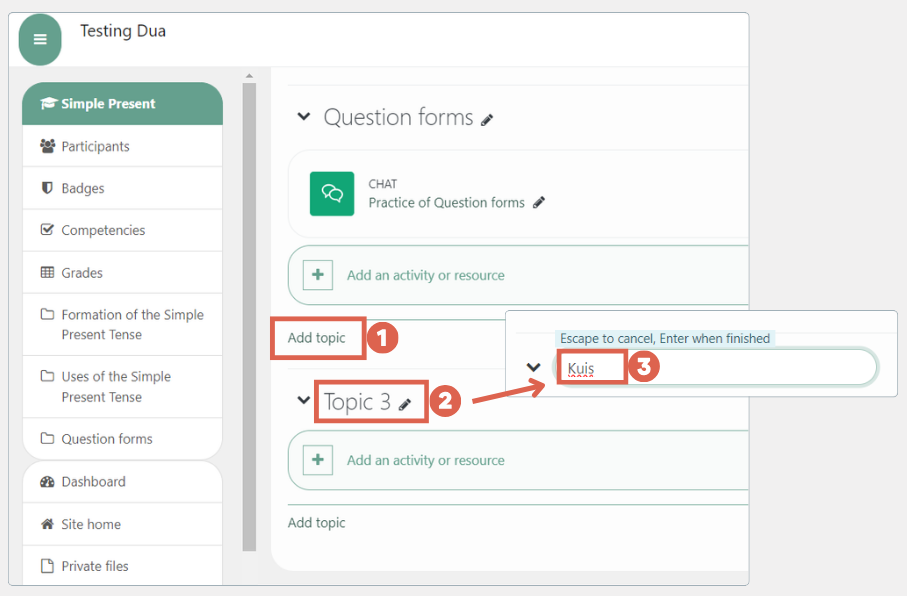Click the sidebar scrollbar up arrow
The image size is (907, 596).
249,76
